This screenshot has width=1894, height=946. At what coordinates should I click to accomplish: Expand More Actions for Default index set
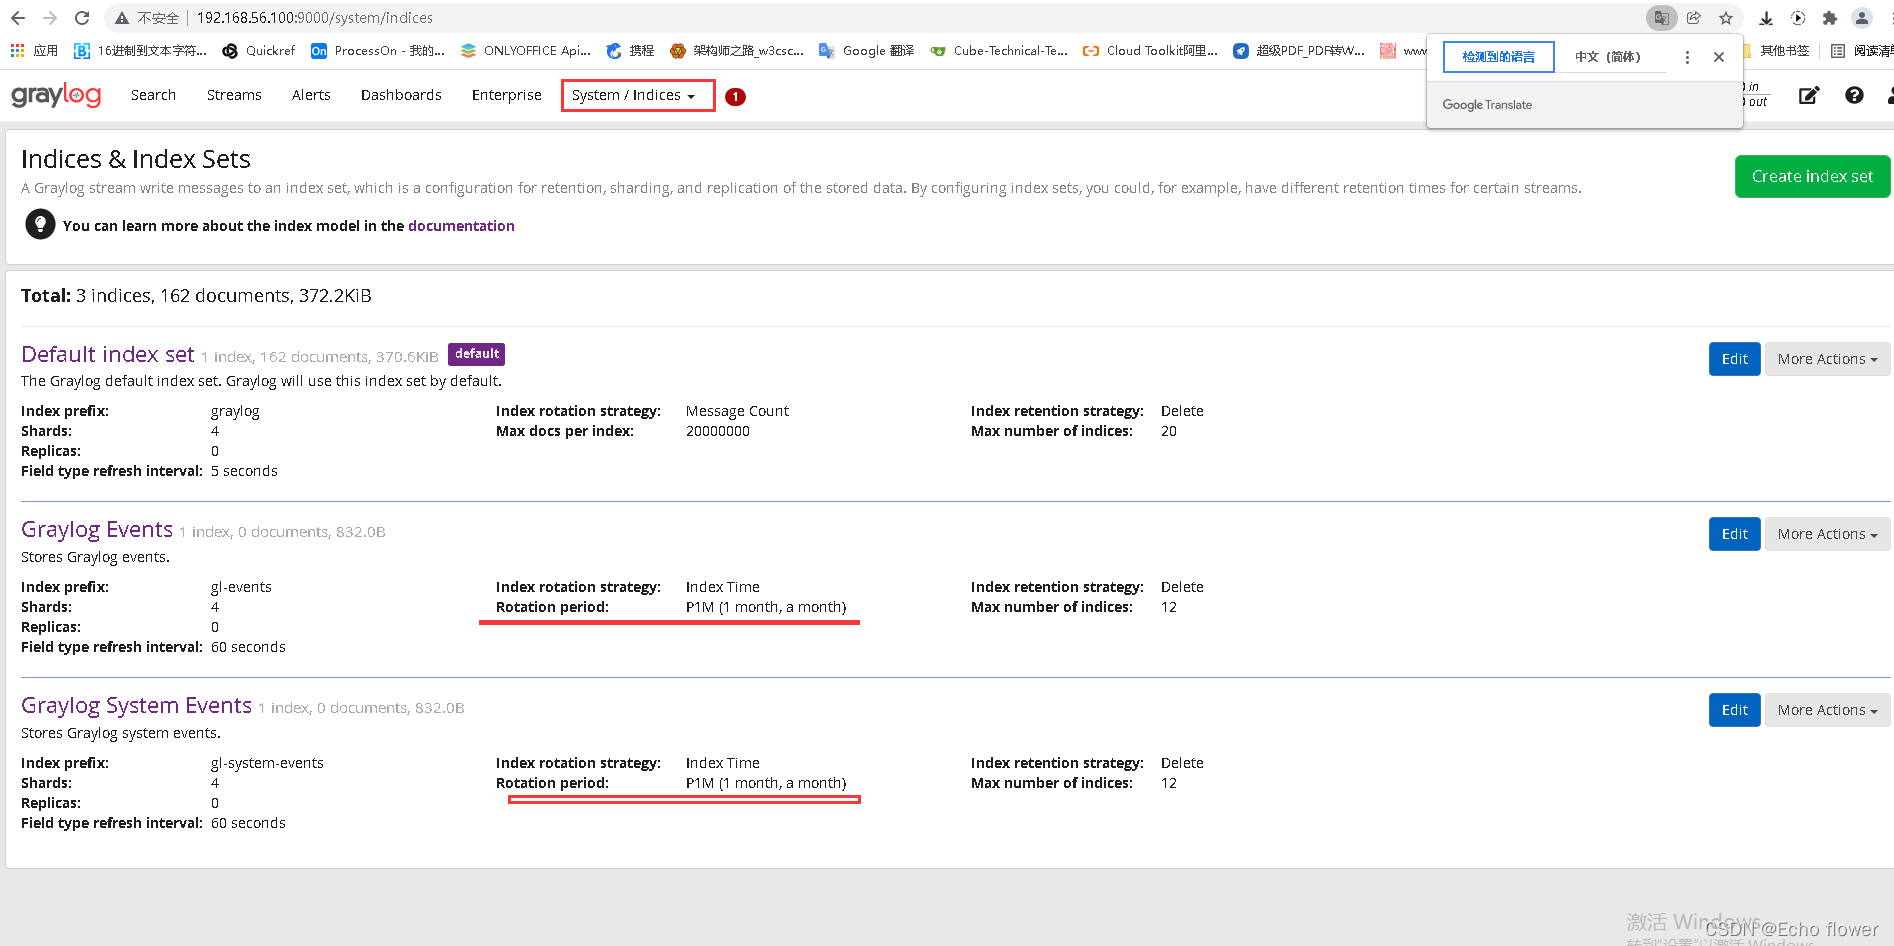coord(1827,359)
